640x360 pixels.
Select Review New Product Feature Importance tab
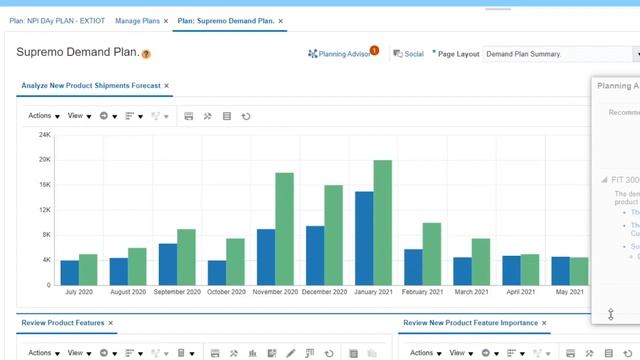(x=470, y=323)
